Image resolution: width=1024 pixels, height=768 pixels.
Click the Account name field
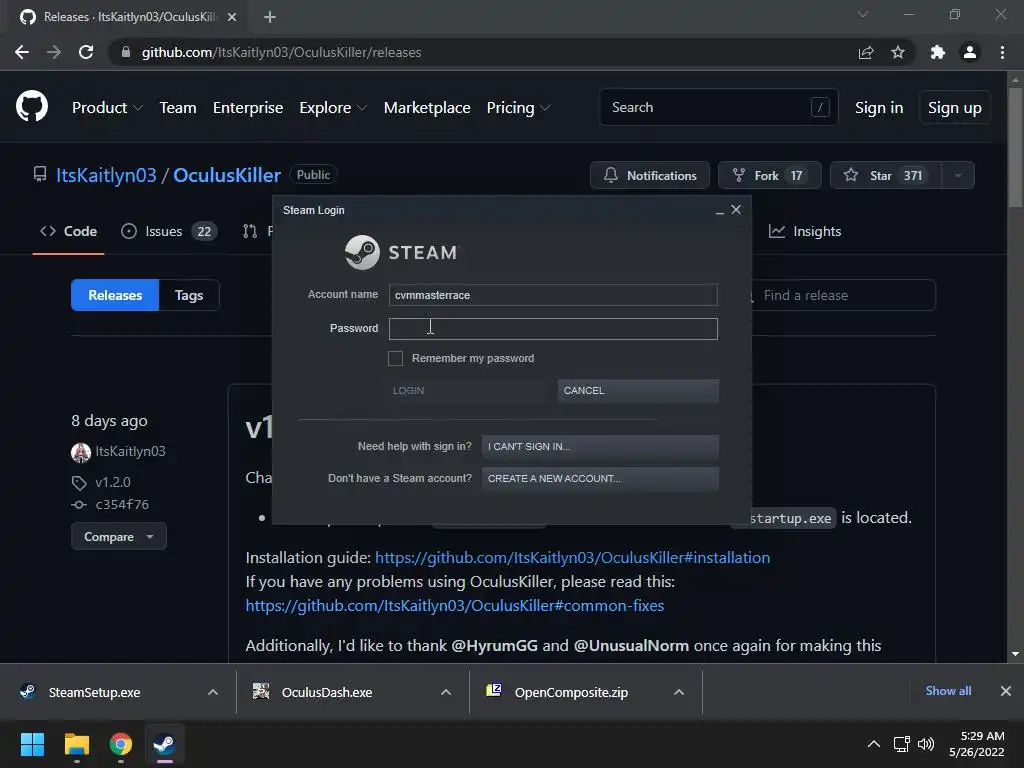[553, 295]
